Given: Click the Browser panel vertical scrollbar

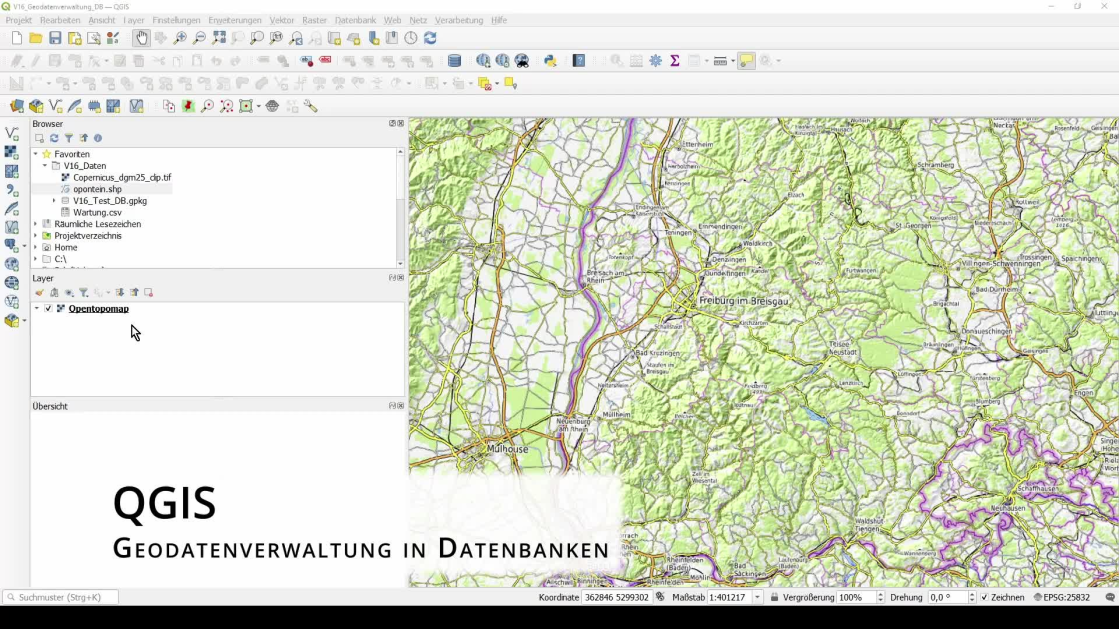Looking at the screenshot, I should pos(400,208).
